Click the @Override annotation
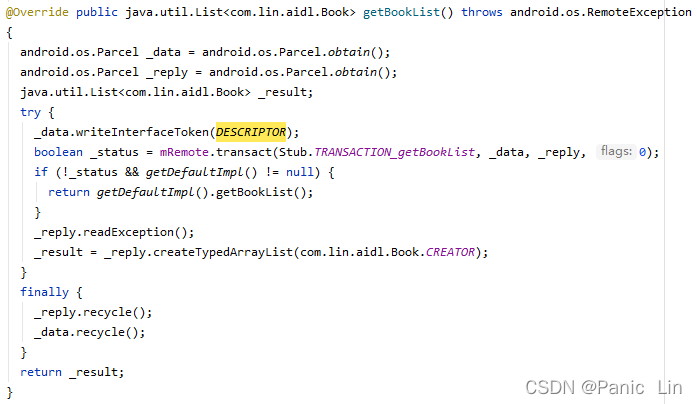Screen dimensions: 697x404 coord(37,12)
